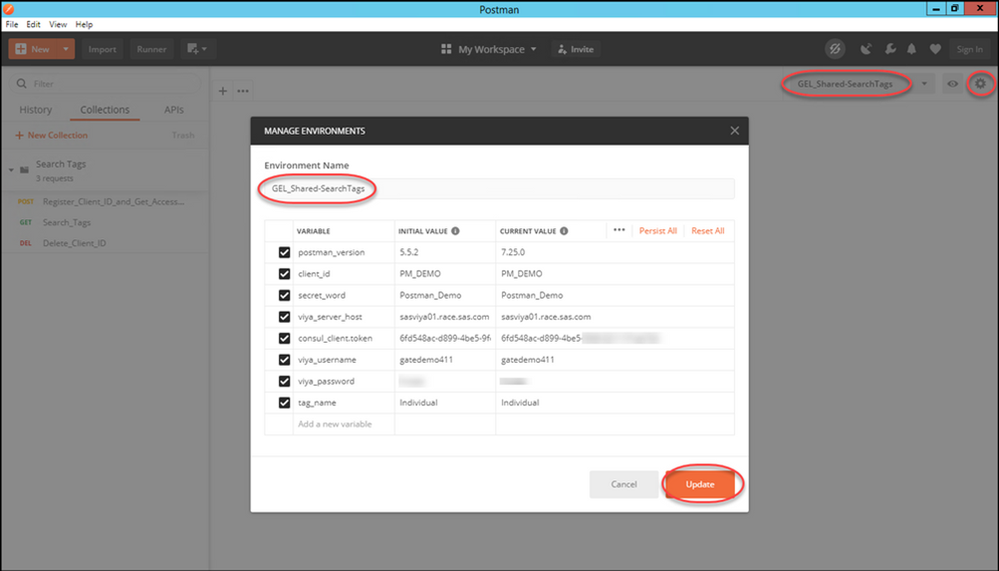
Task: Click info icon next to Initial Value
Action: pyautogui.click(x=456, y=231)
